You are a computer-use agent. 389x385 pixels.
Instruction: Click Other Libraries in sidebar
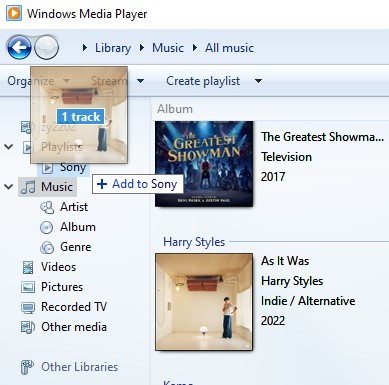pyautogui.click(x=79, y=367)
